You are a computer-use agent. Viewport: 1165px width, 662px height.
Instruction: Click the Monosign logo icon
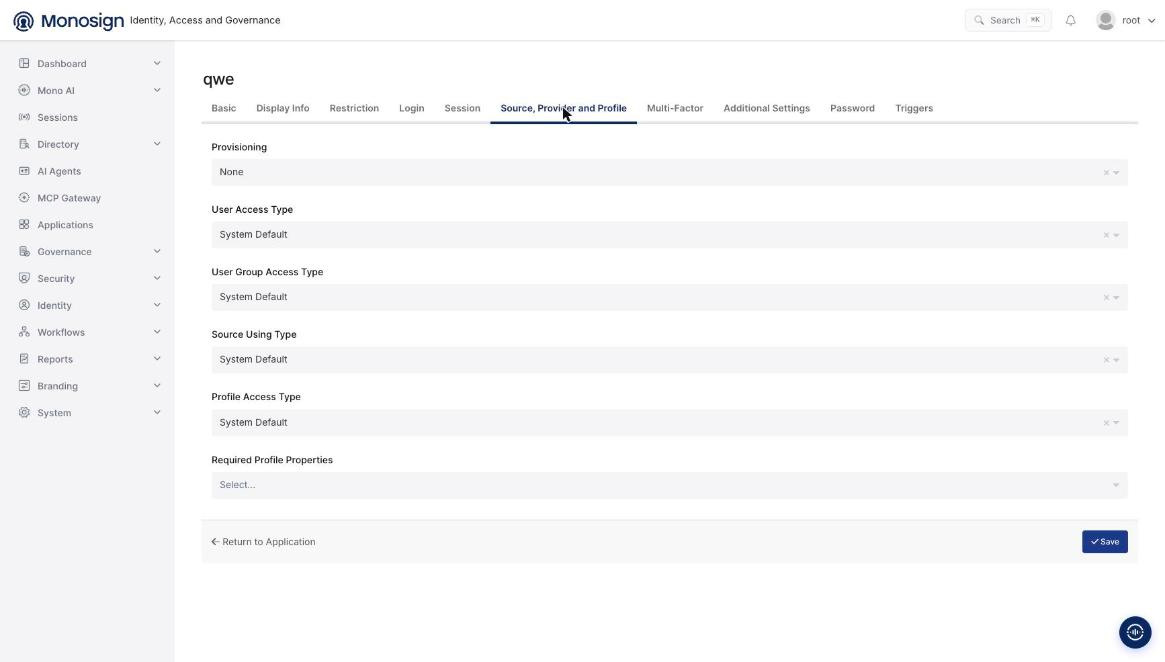point(24,21)
